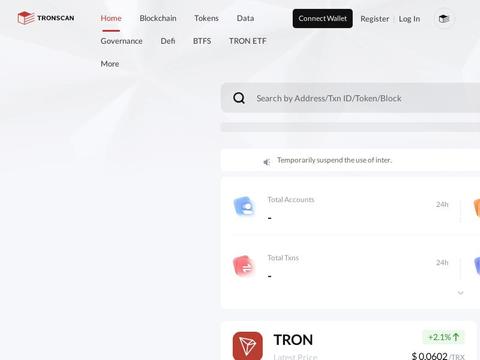The image size is (480, 360).
Task: Open the Home menu tab
Action: pyautogui.click(x=111, y=18)
